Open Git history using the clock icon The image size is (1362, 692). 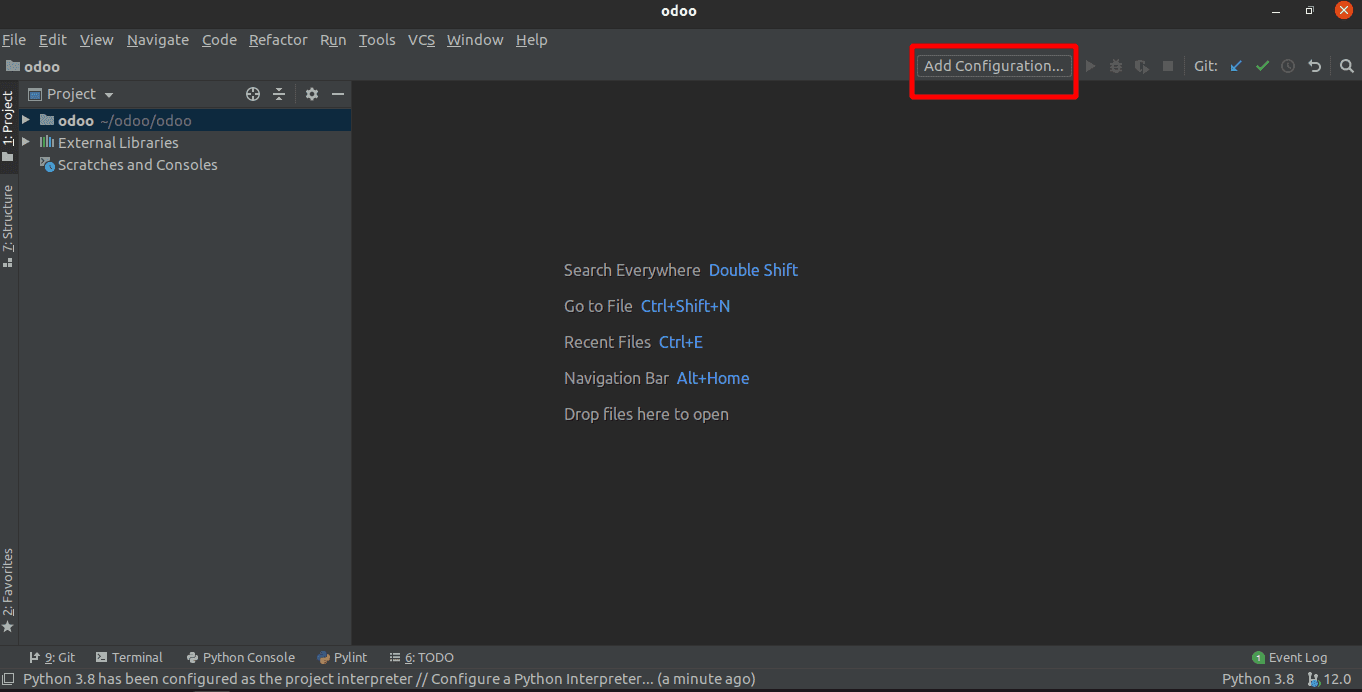click(1288, 65)
